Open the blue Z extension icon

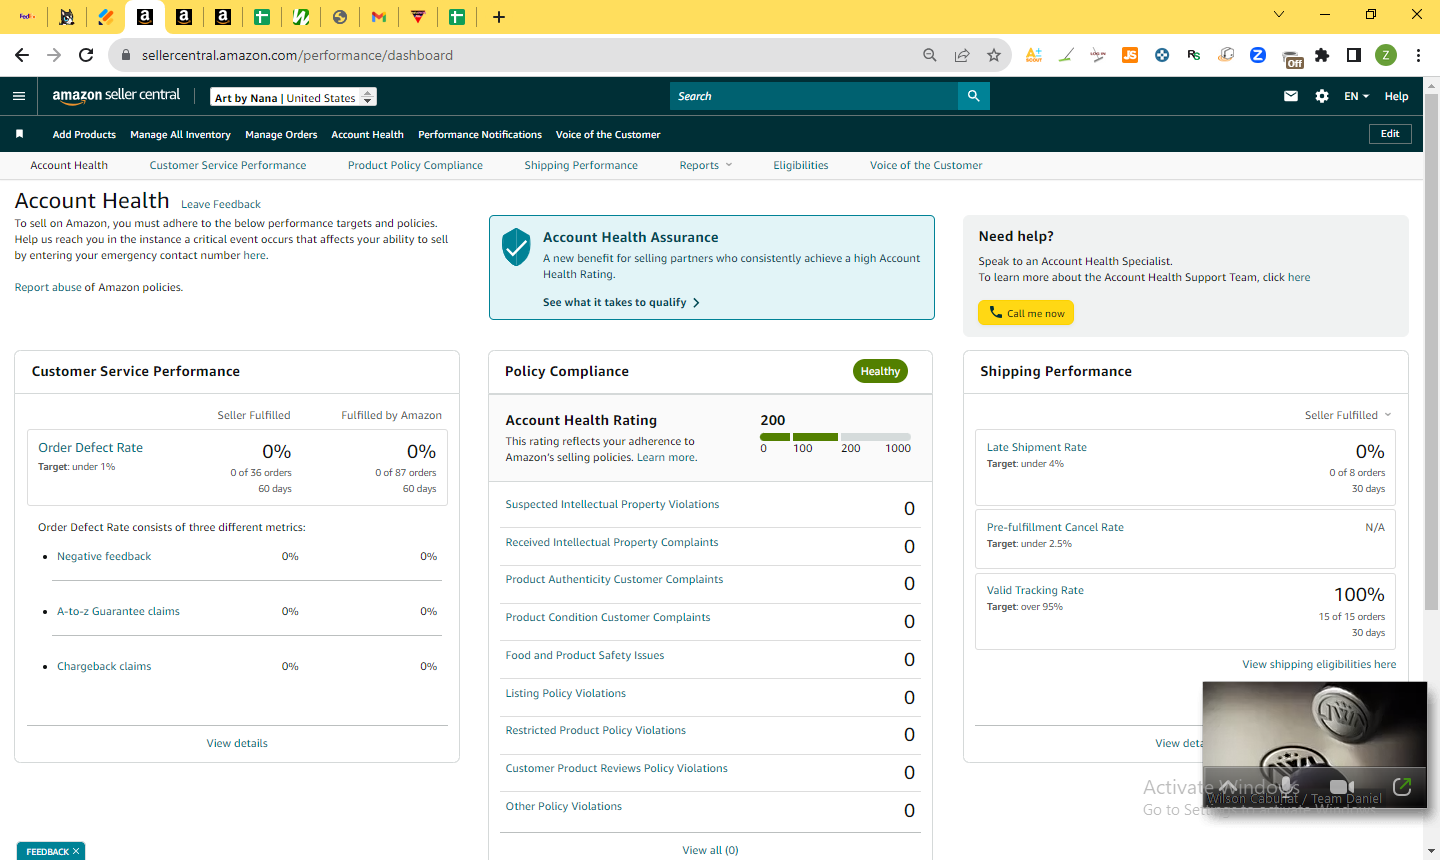tap(1258, 55)
